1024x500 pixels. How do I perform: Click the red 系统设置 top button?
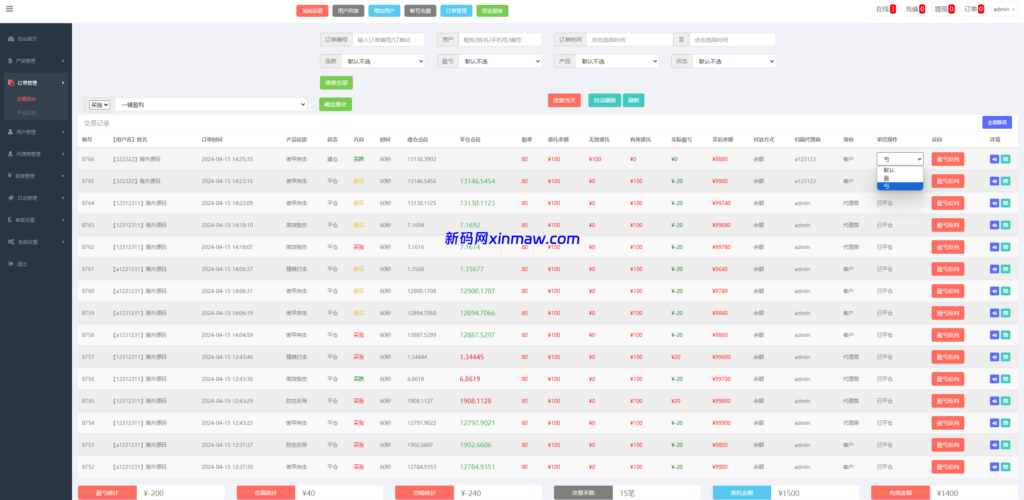(312, 11)
